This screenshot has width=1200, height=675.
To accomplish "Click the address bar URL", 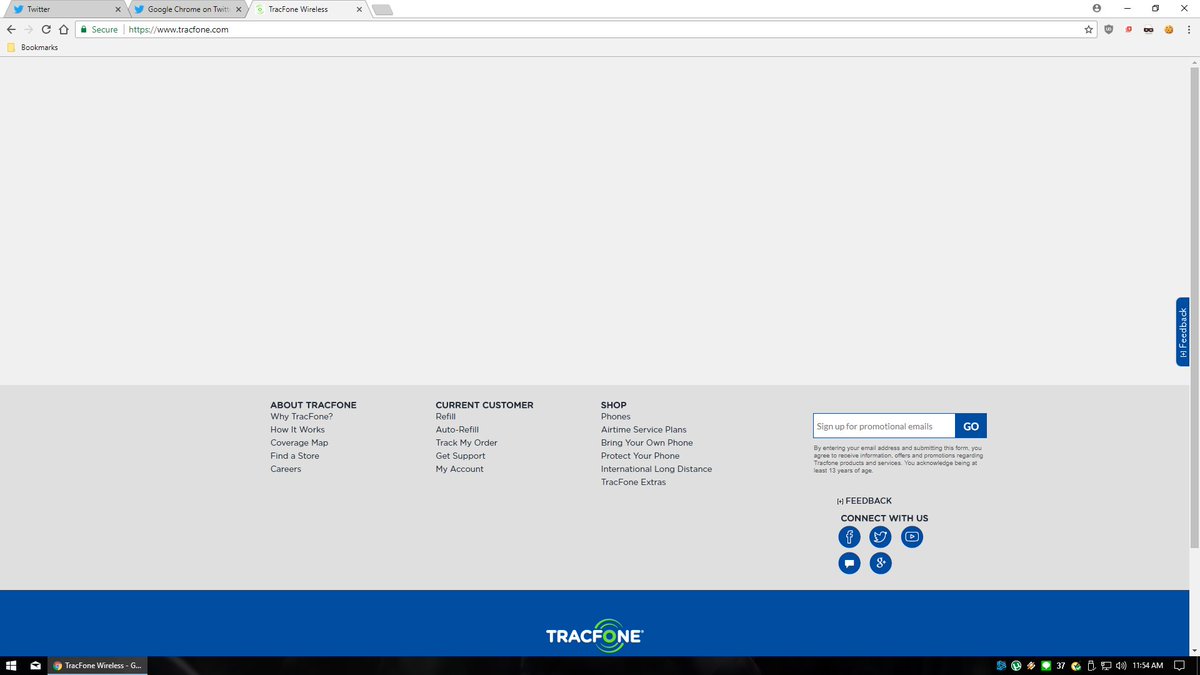I will click(179, 30).
